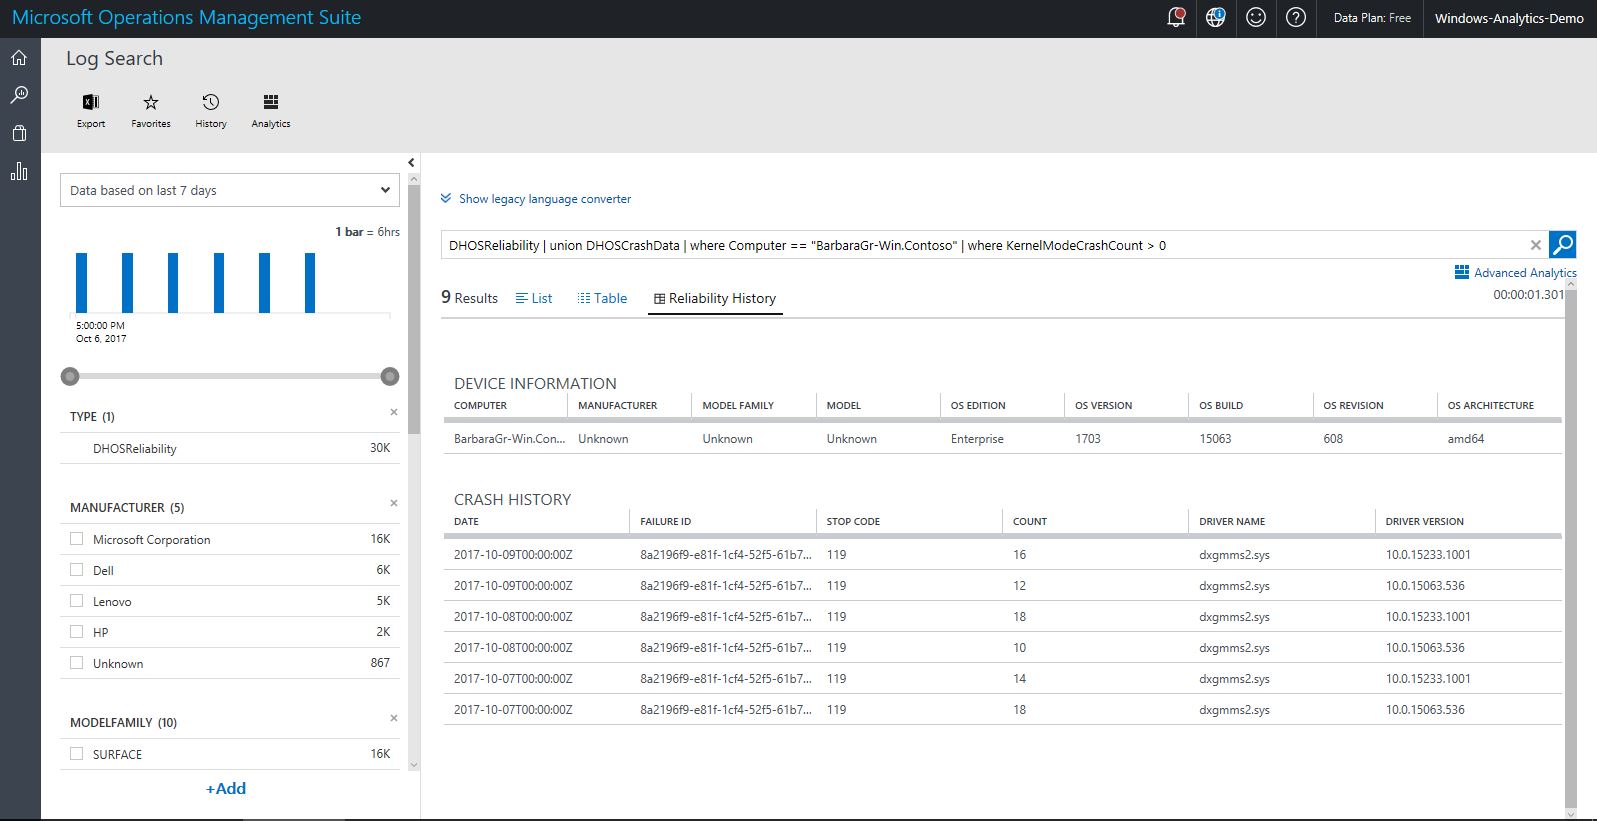
Task: Run query with magnifier search button
Action: [1562, 244]
